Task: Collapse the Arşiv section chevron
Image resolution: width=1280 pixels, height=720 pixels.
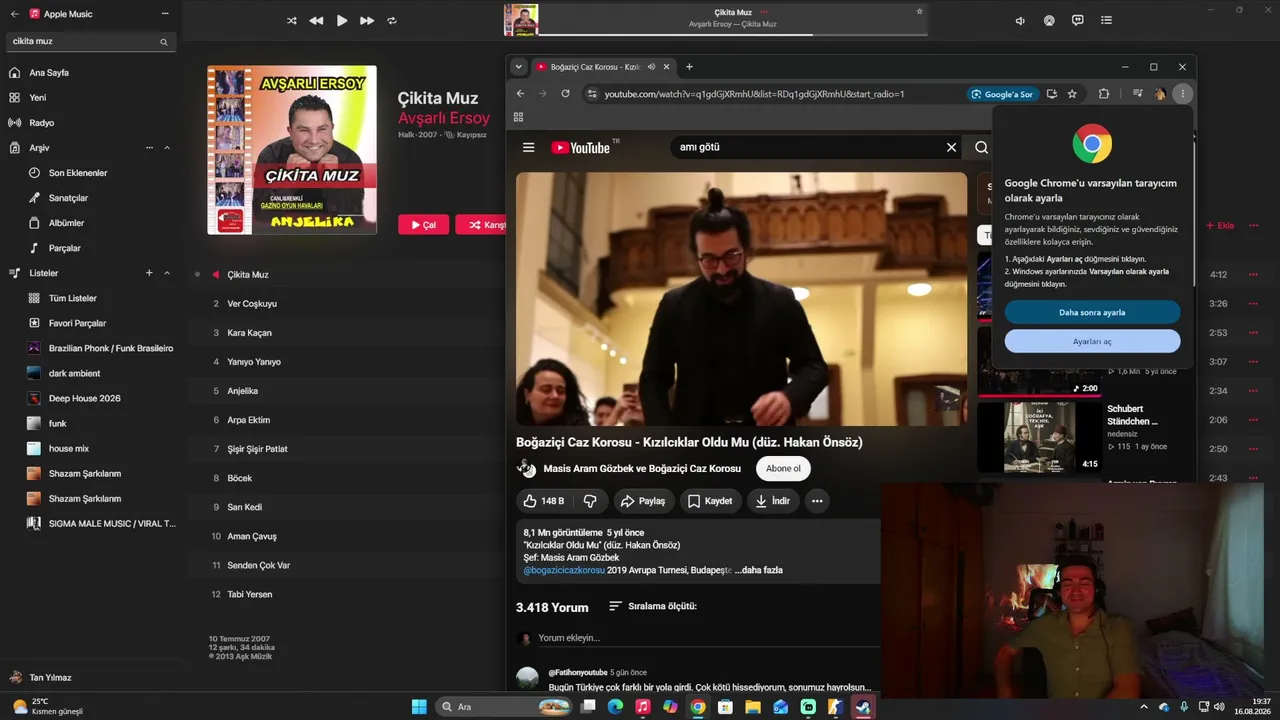Action: [167, 148]
